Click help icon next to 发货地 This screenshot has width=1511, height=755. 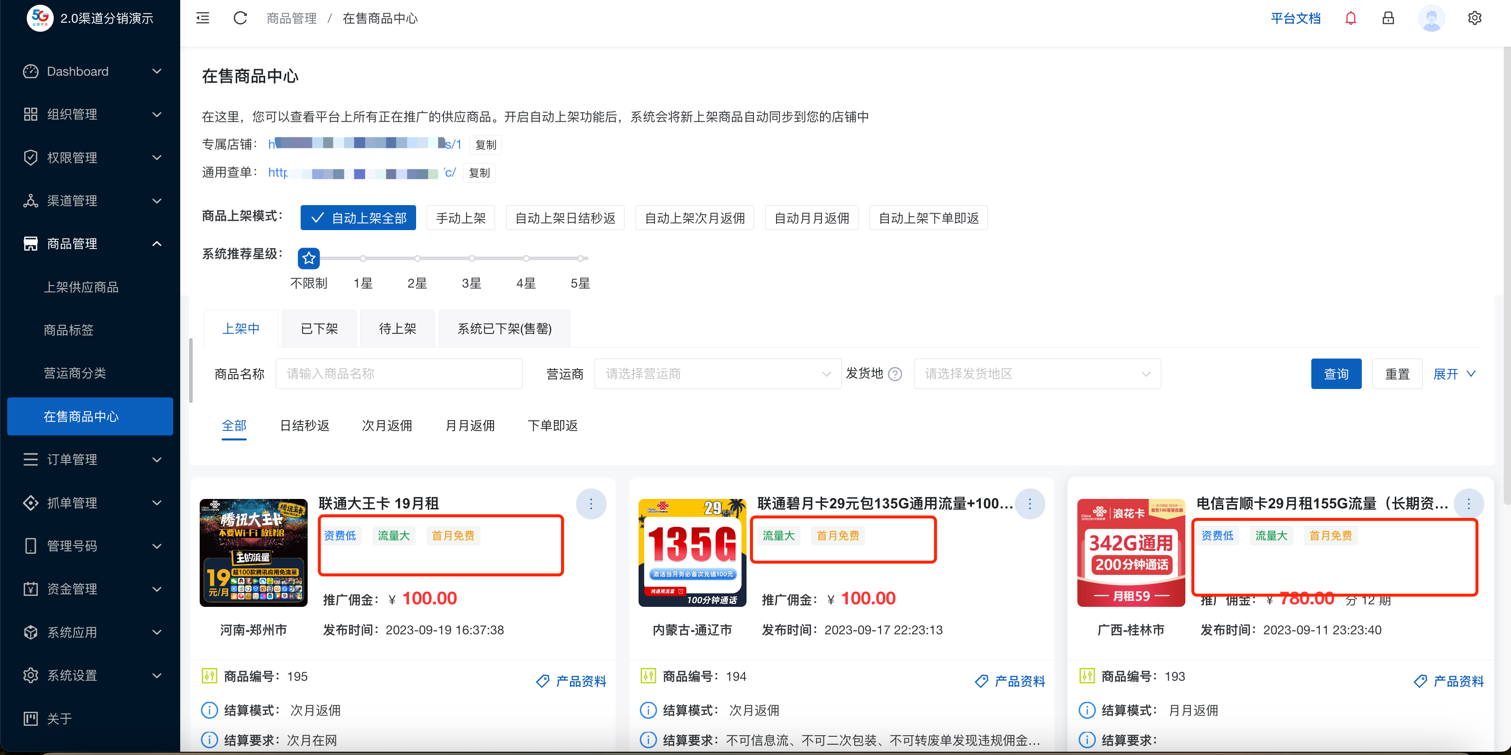(895, 374)
